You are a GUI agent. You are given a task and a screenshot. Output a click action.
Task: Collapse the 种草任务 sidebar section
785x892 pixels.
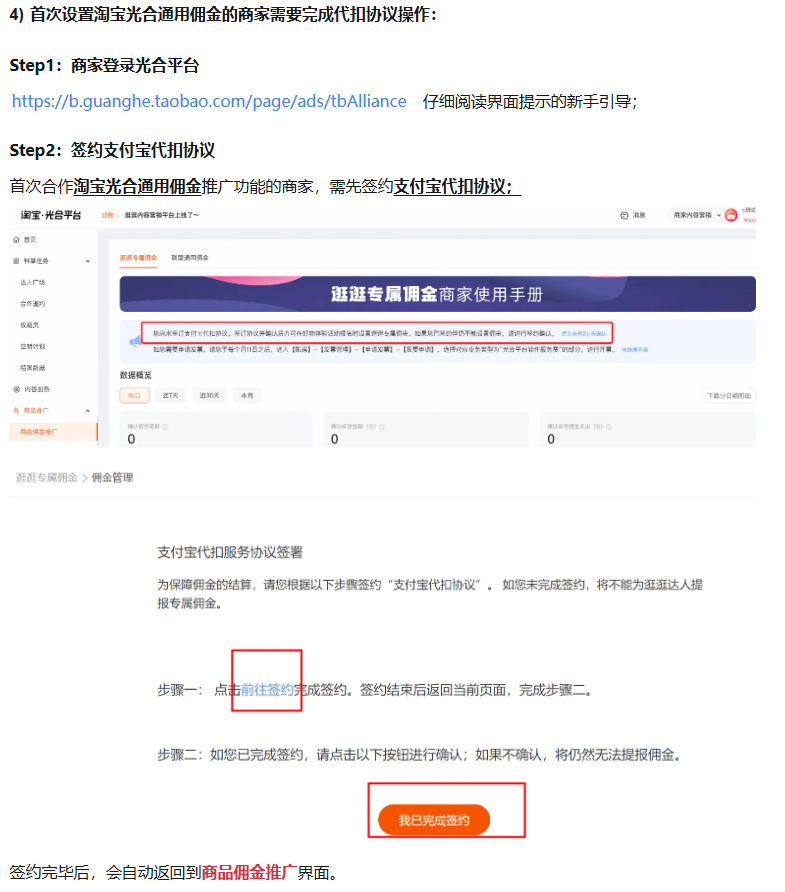tap(88, 261)
